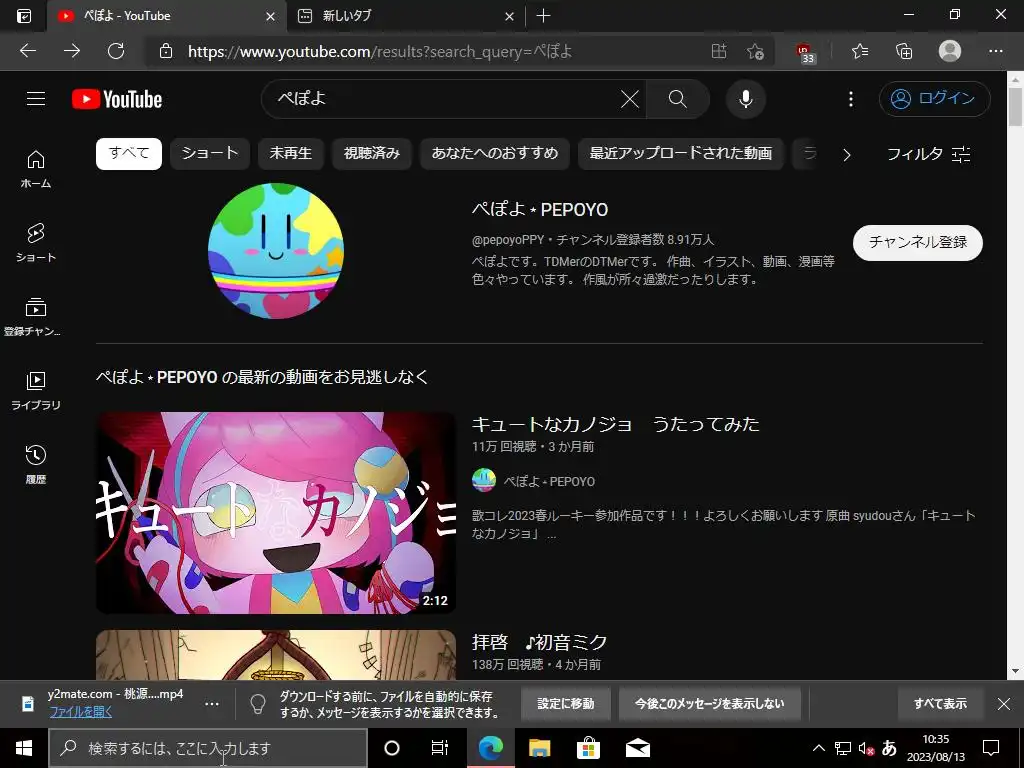Screen dimensions: 1024x768
Task: Close the 新しいタブ tab
Action: click(509, 16)
